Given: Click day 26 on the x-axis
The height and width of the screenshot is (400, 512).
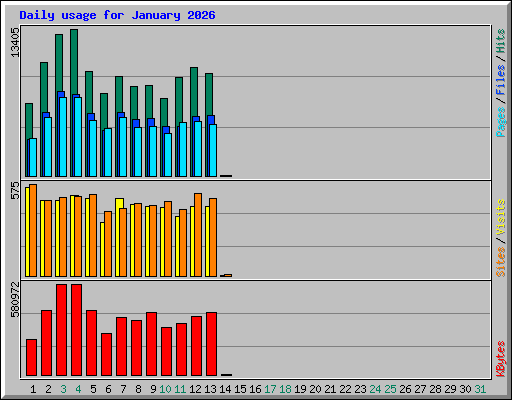Looking at the screenshot, I should click(x=405, y=389).
